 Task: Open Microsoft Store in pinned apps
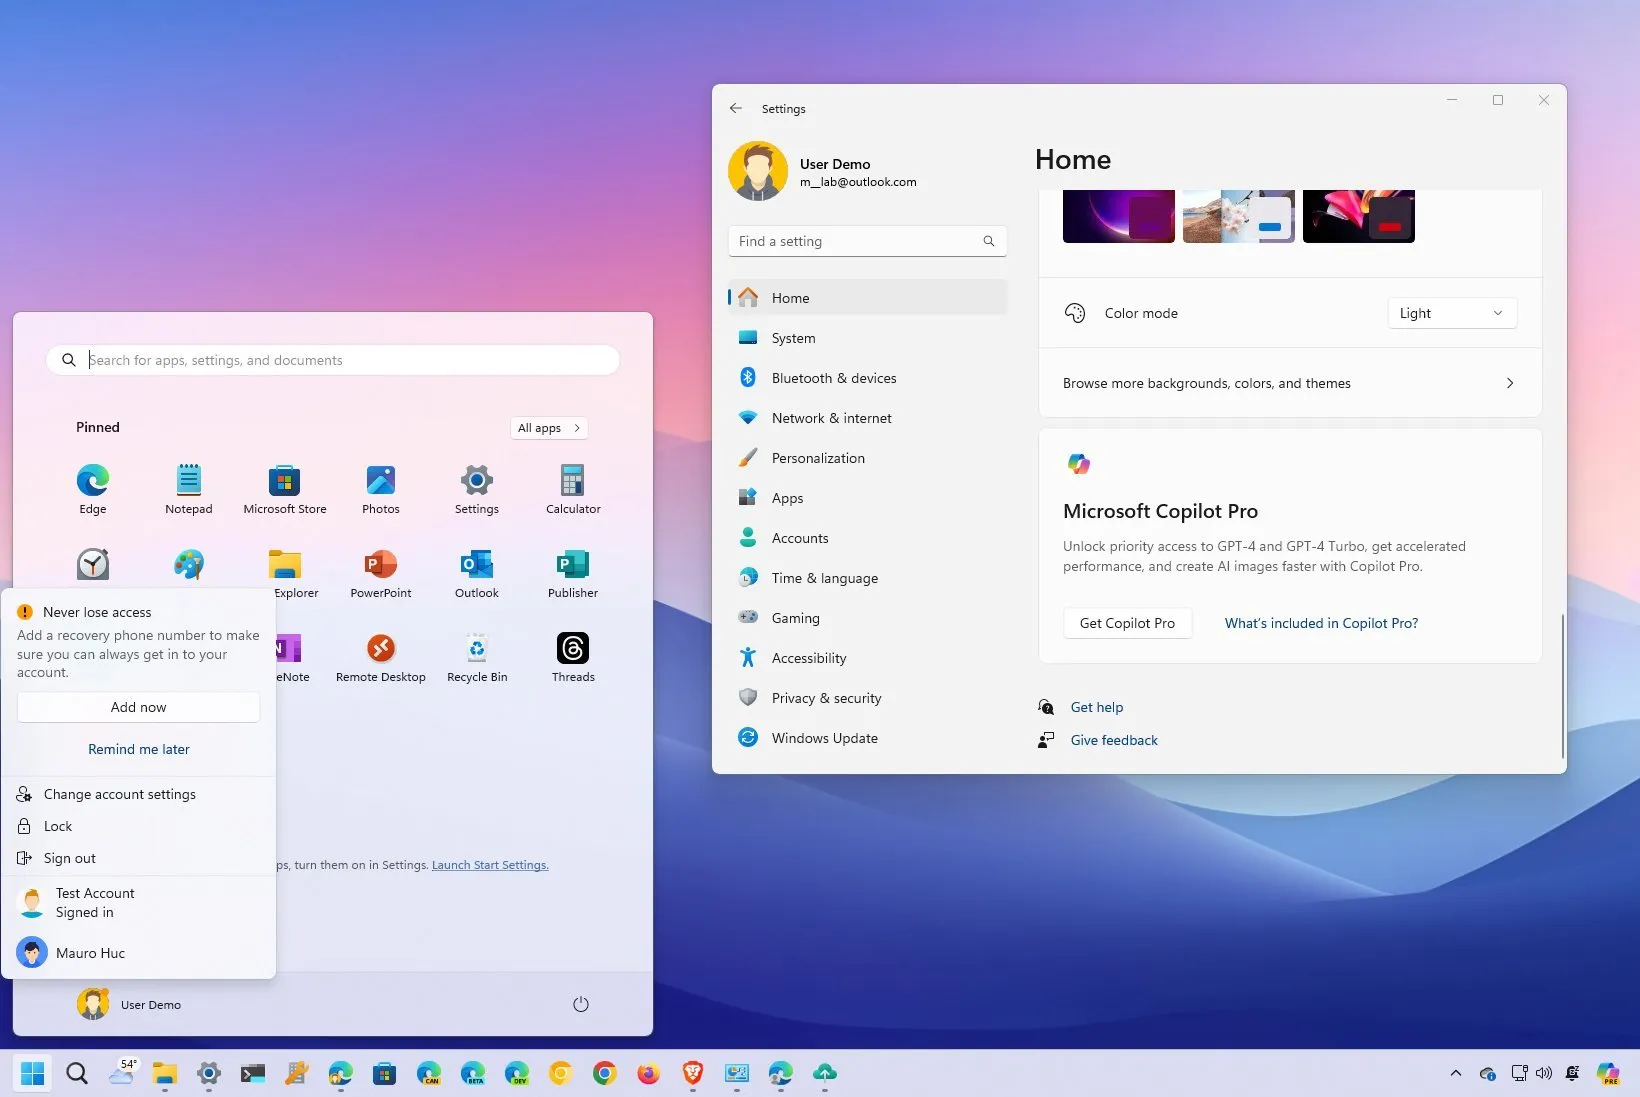(x=285, y=489)
